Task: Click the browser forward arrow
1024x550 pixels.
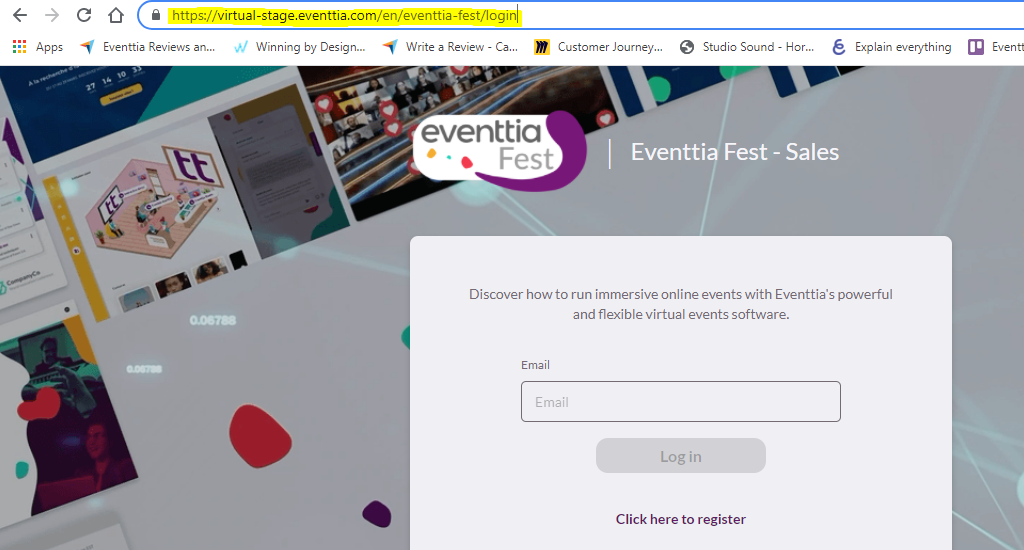Action: pos(52,16)
